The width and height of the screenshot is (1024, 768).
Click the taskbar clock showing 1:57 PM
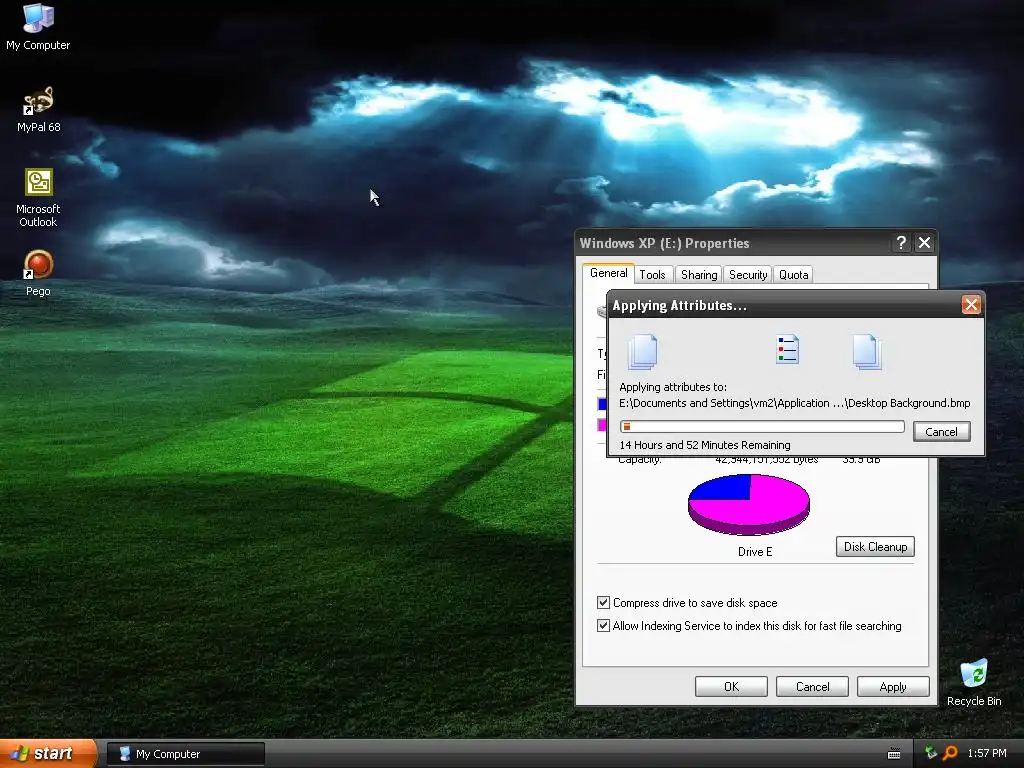987,754
